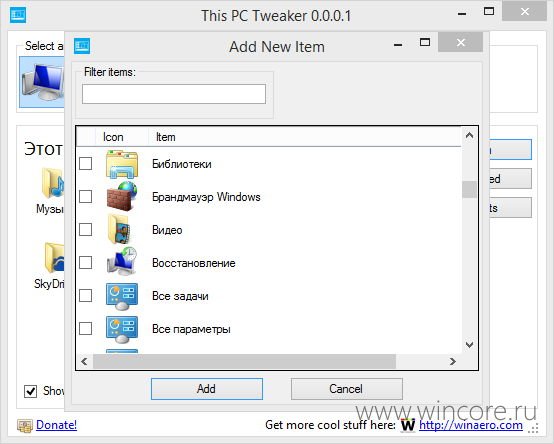
Task: Check the Все задачи checkbox
Action: pos(86,296)
